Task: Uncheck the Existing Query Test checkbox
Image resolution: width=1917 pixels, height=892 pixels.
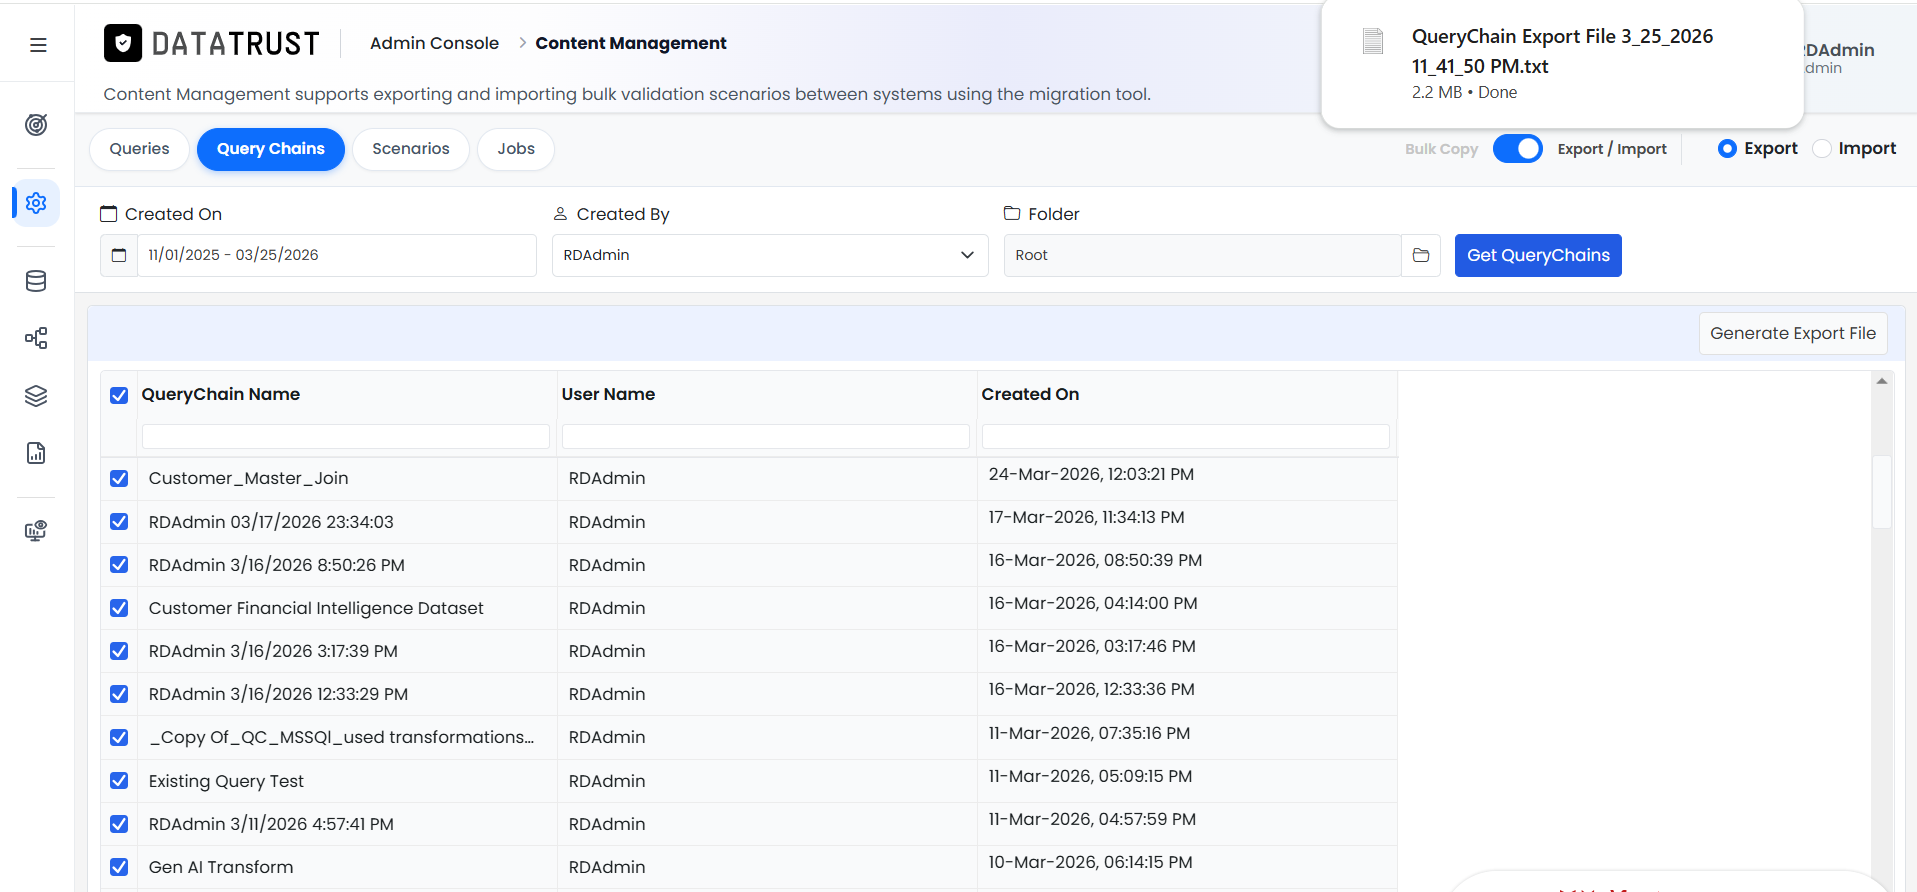Action: click(119, 780)
